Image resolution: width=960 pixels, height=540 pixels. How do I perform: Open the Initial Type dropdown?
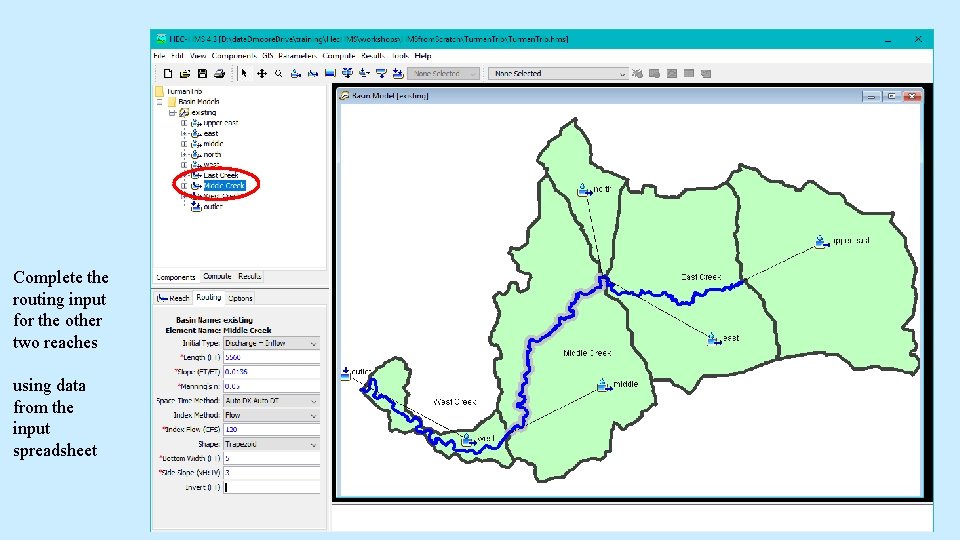tap(271, 343)
